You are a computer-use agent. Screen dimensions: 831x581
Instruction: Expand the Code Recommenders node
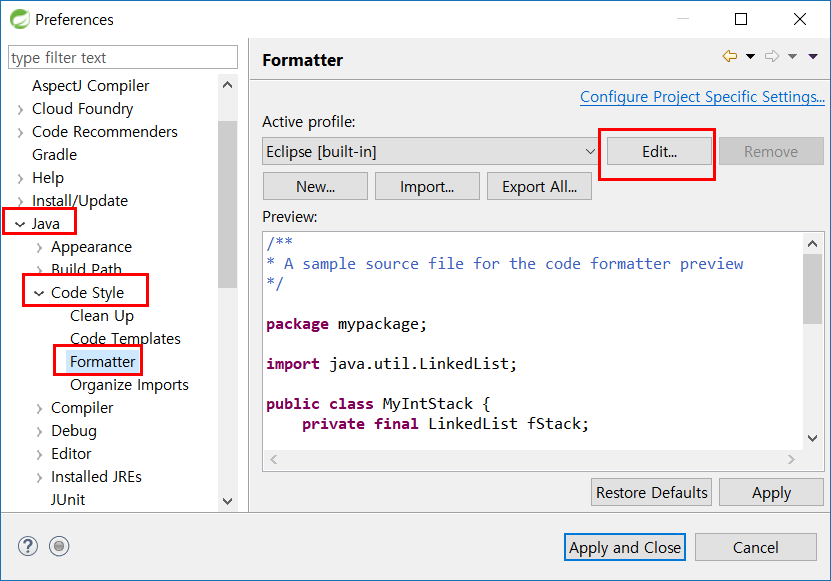coord(20,132)
